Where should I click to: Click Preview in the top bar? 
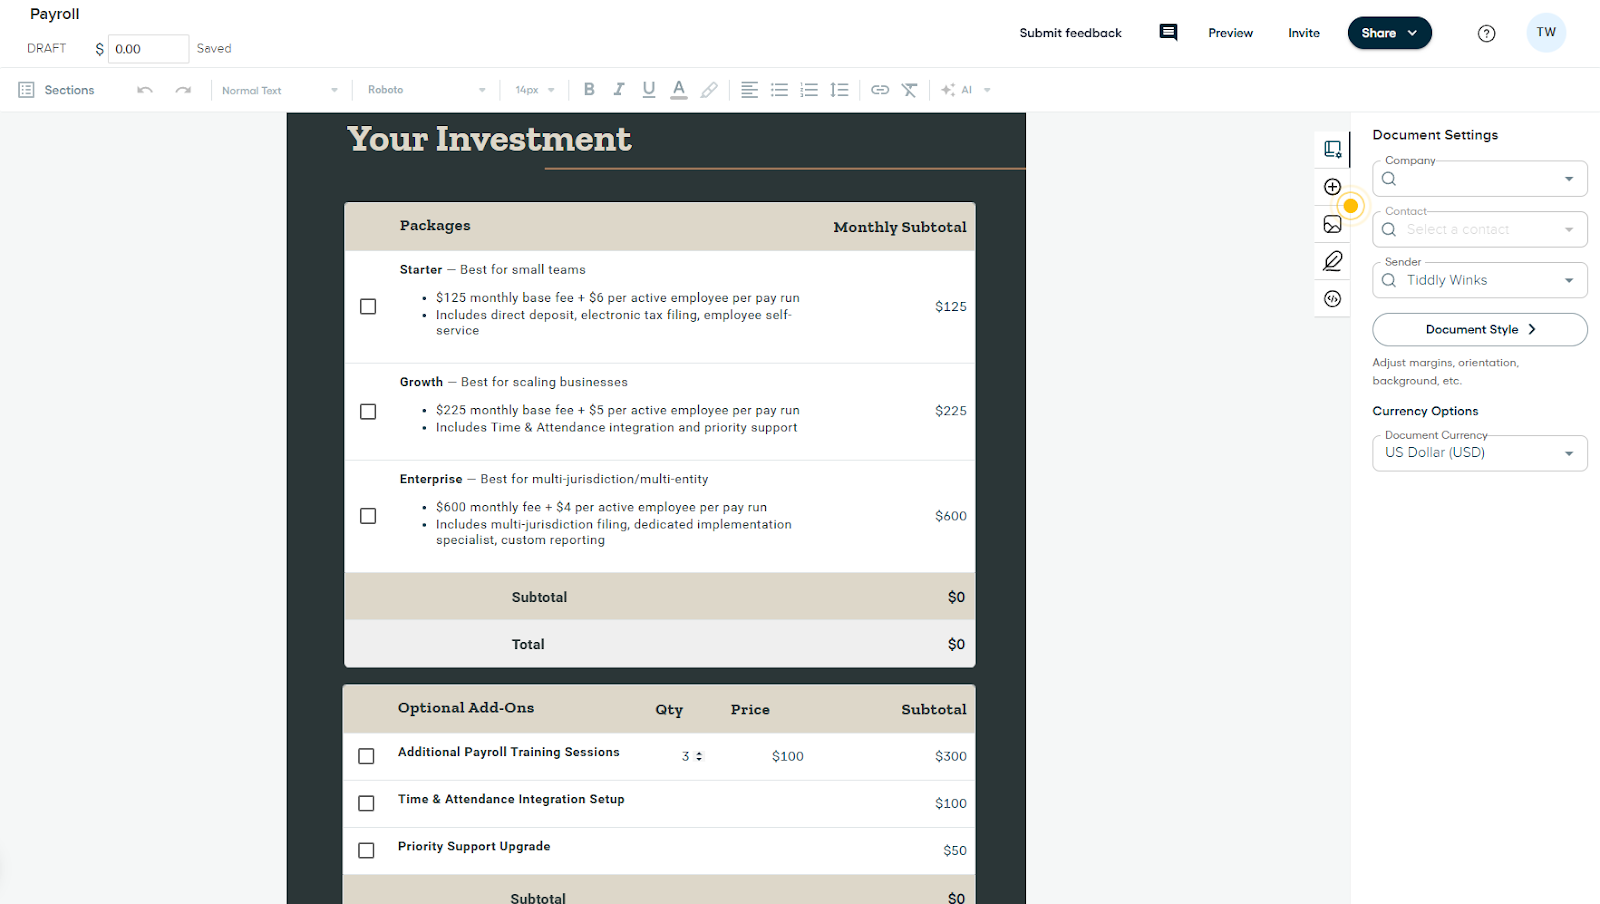click(1230, 33)
